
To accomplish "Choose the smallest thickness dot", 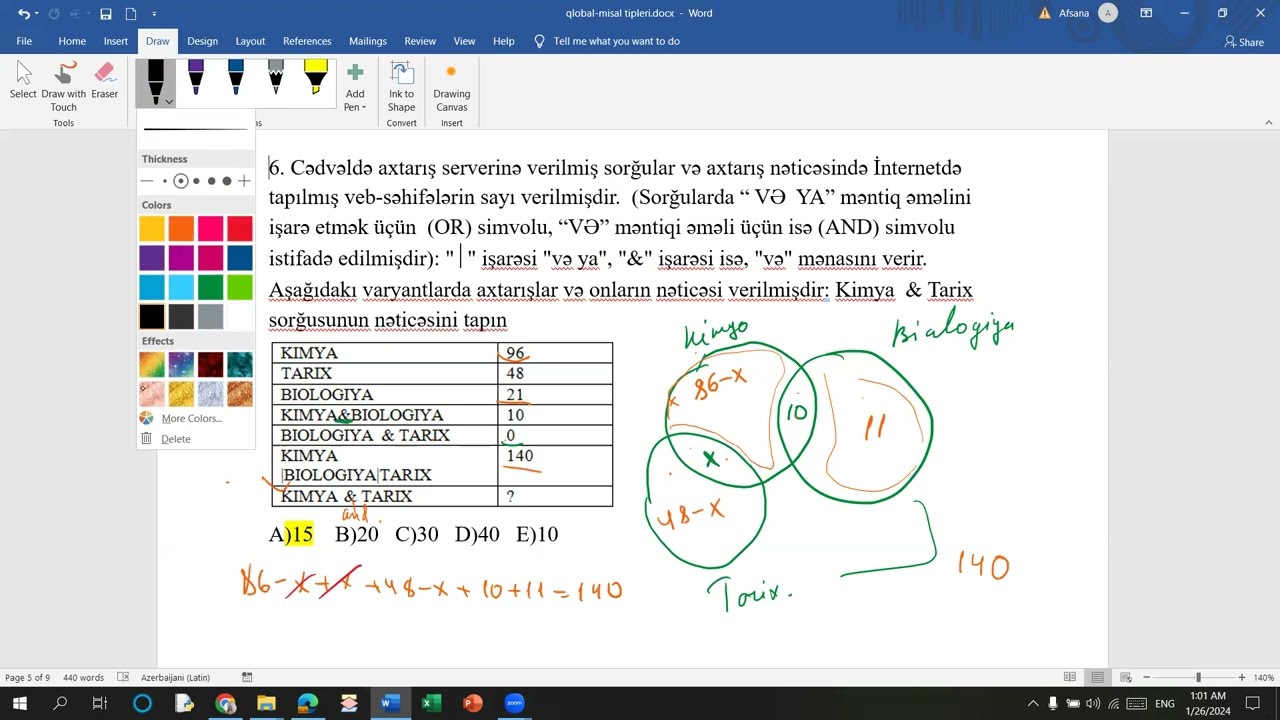I will (x=165, y=181).
